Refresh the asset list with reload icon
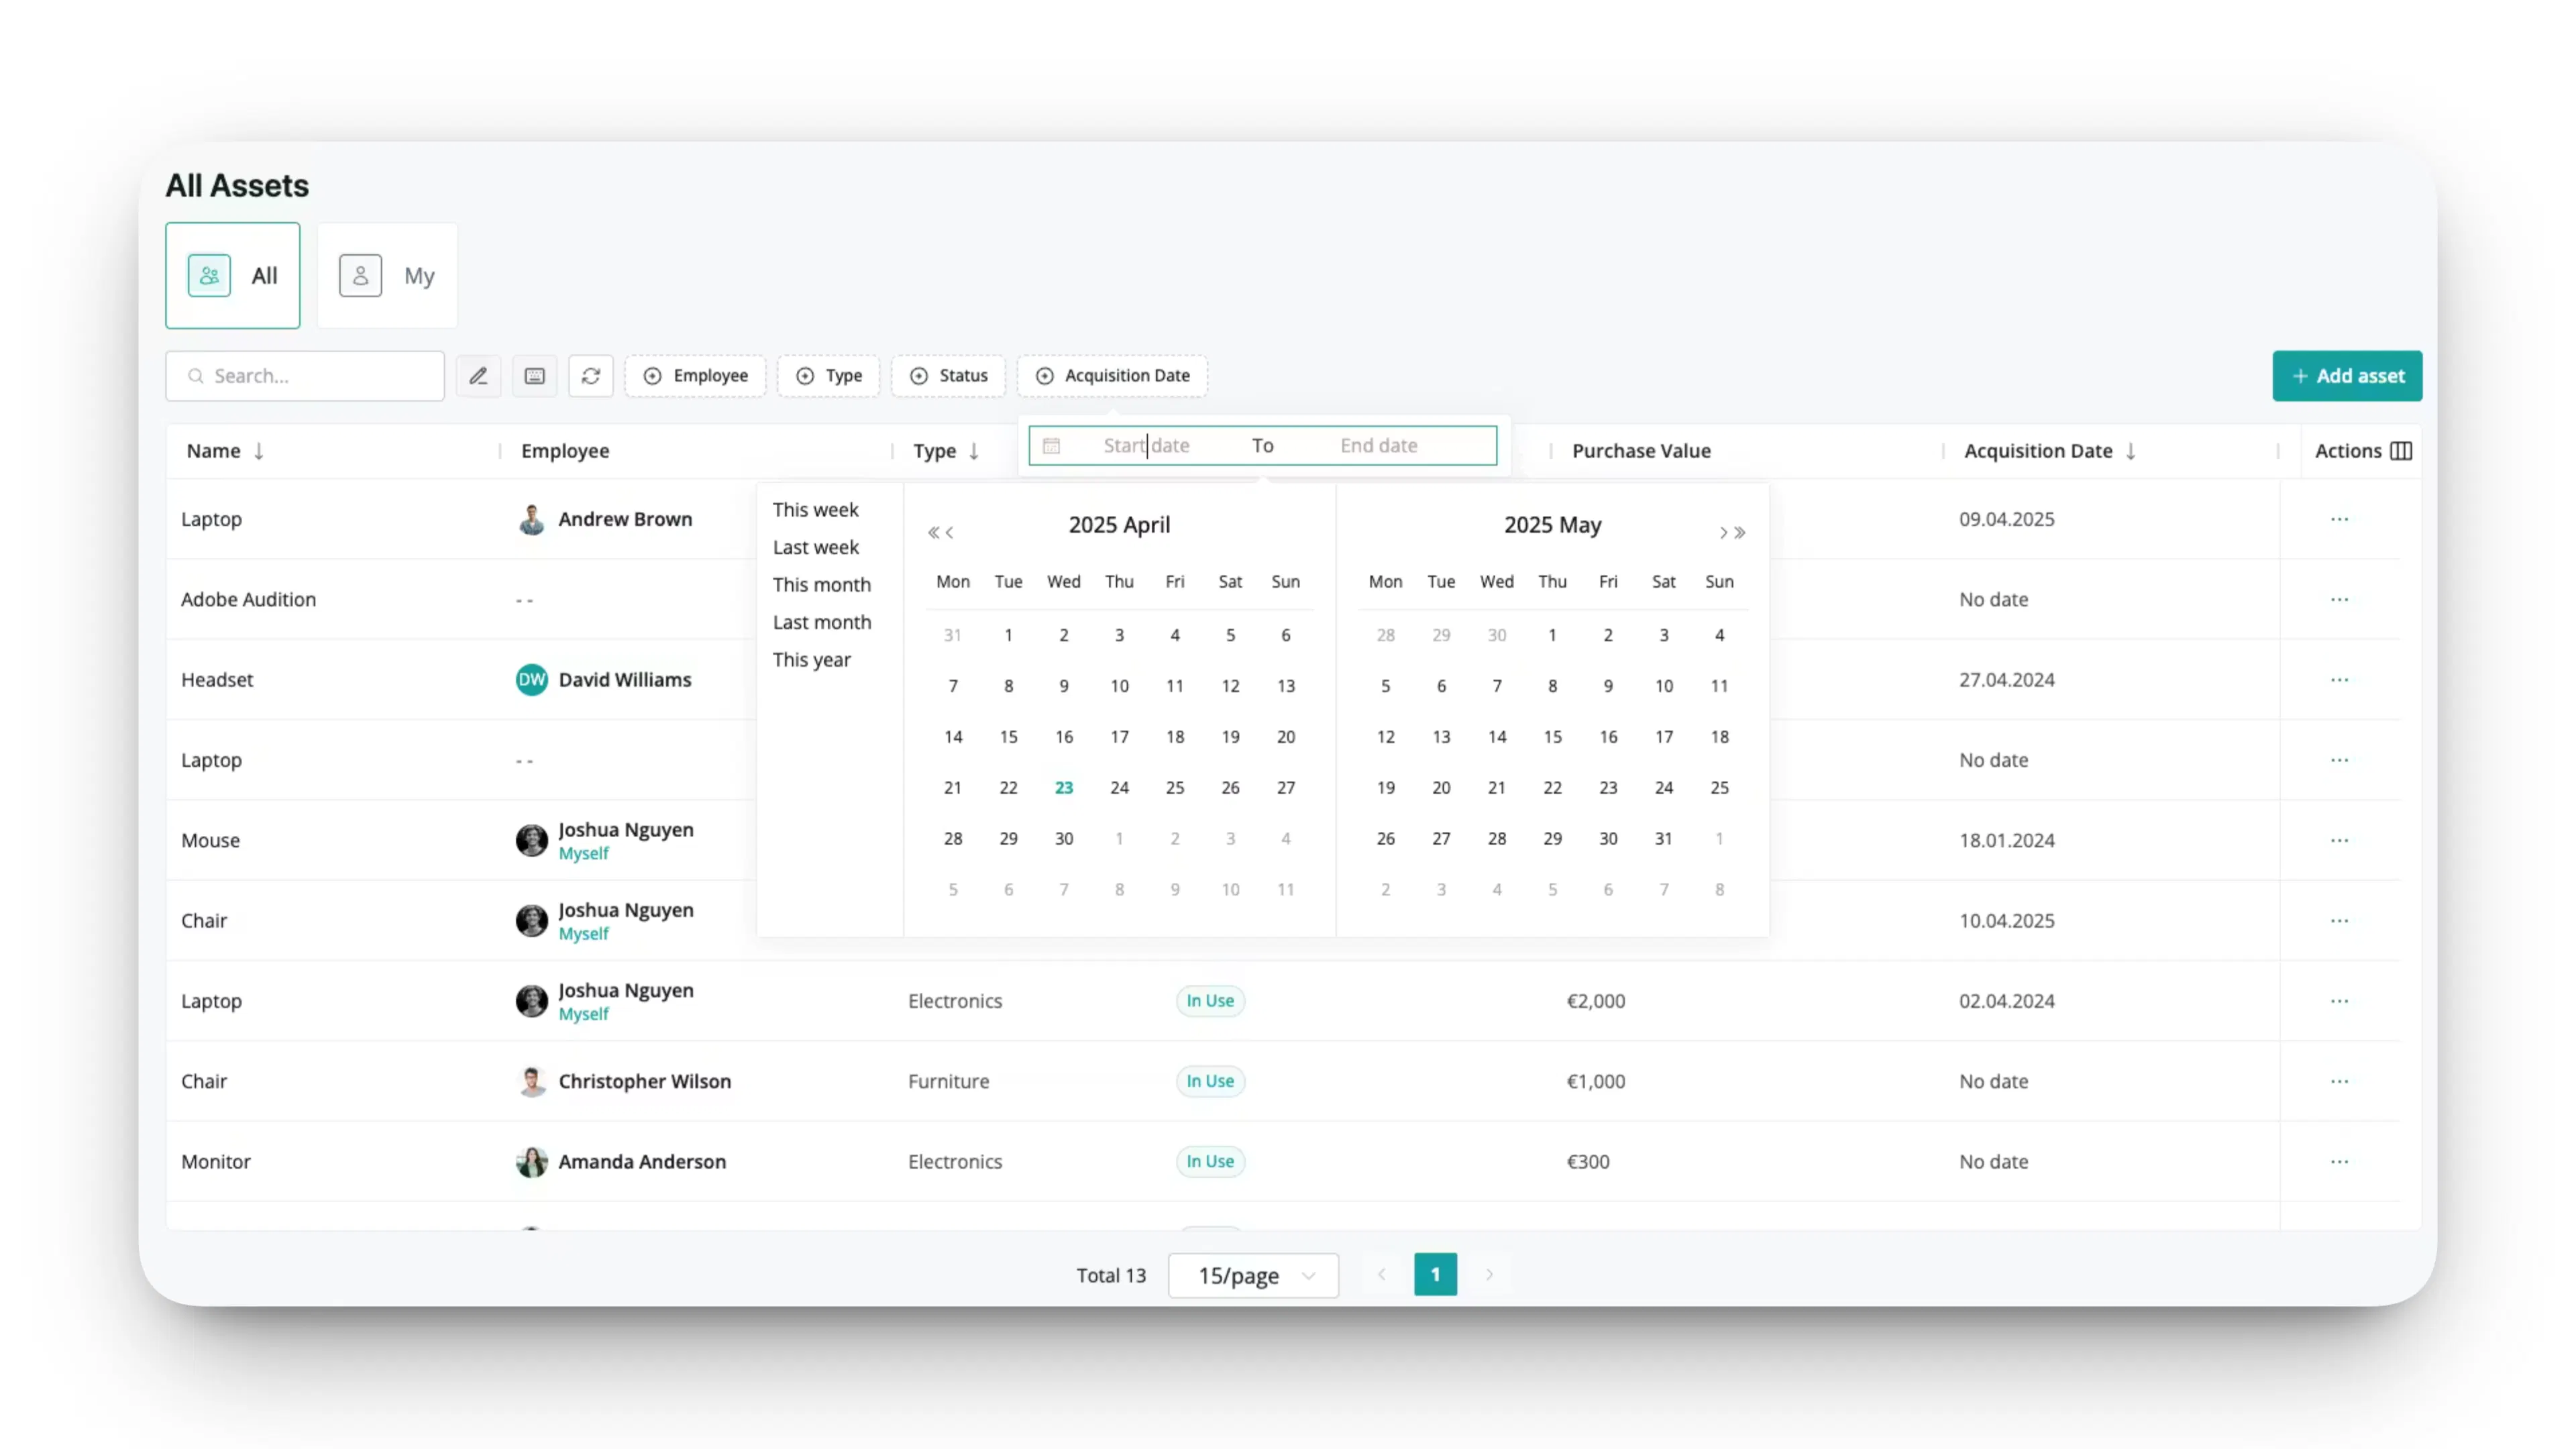This screenshot has width=2576, height=1449. pyautogui.click(x=591, y=375)
